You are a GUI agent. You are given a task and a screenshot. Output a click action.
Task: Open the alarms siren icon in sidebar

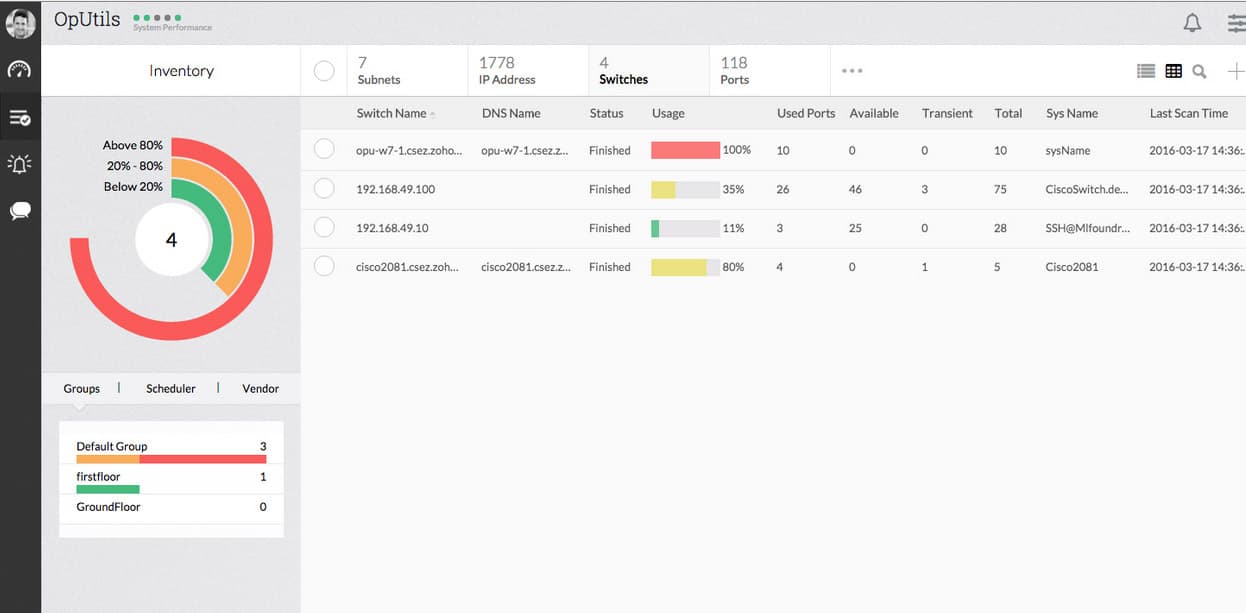(x=19, y=164)
